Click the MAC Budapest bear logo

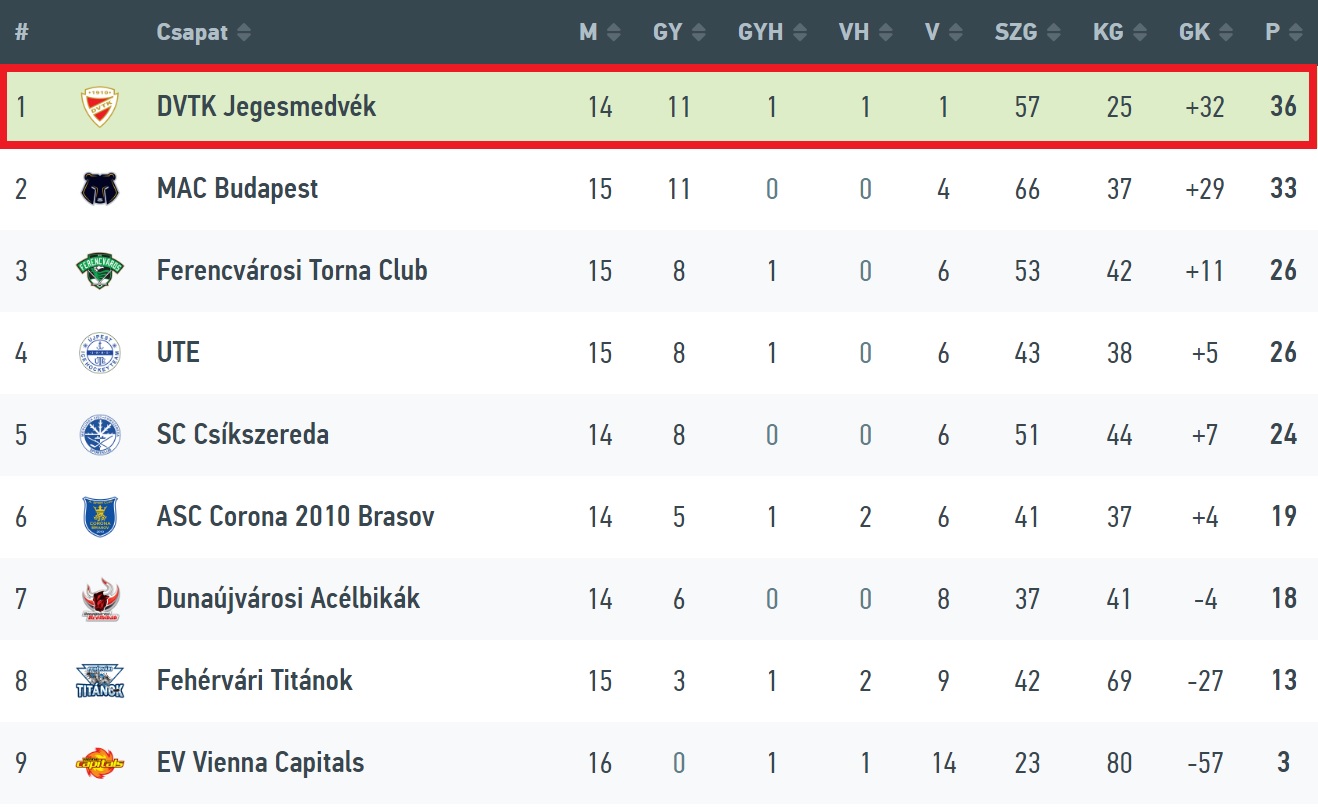[99, 189]
